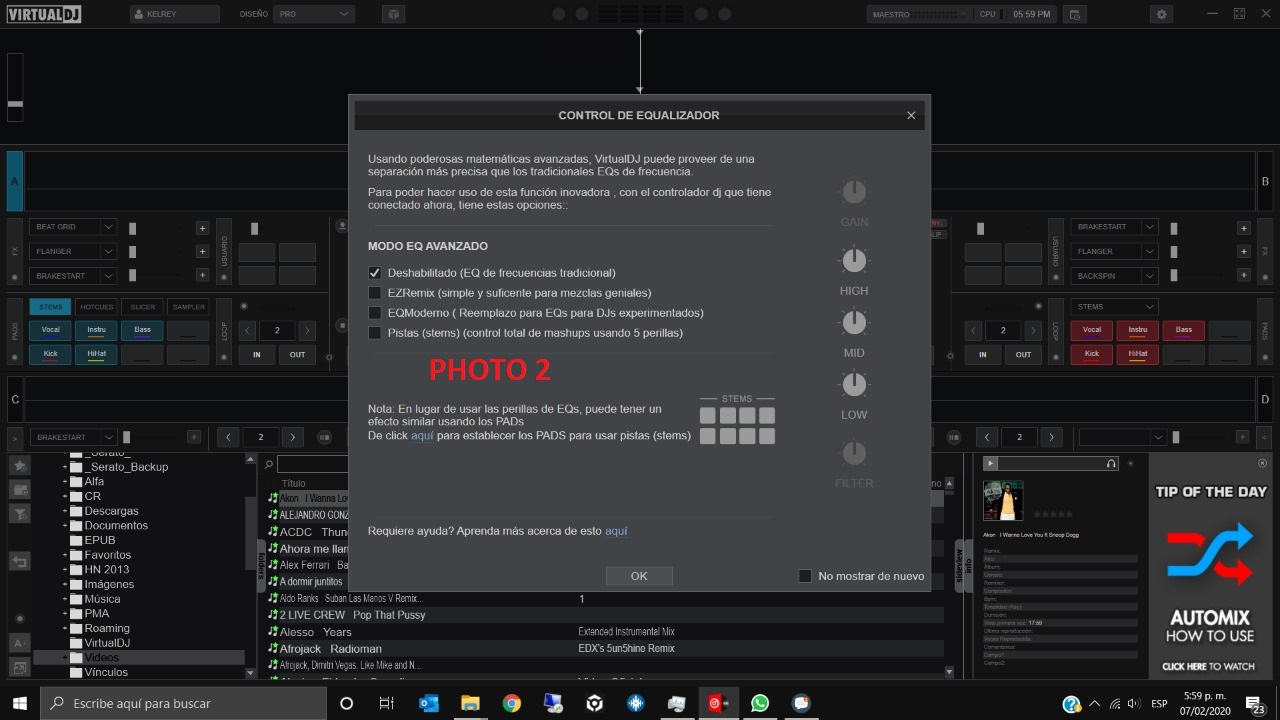The height and width of the screenshot is (720, 1280).
Task: Click the left volume fader handle at top
Action: 15,104
